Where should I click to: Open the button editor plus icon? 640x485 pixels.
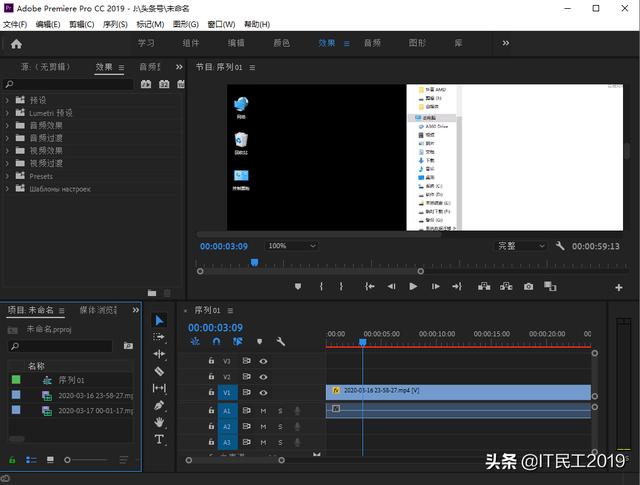click(619, 288)
